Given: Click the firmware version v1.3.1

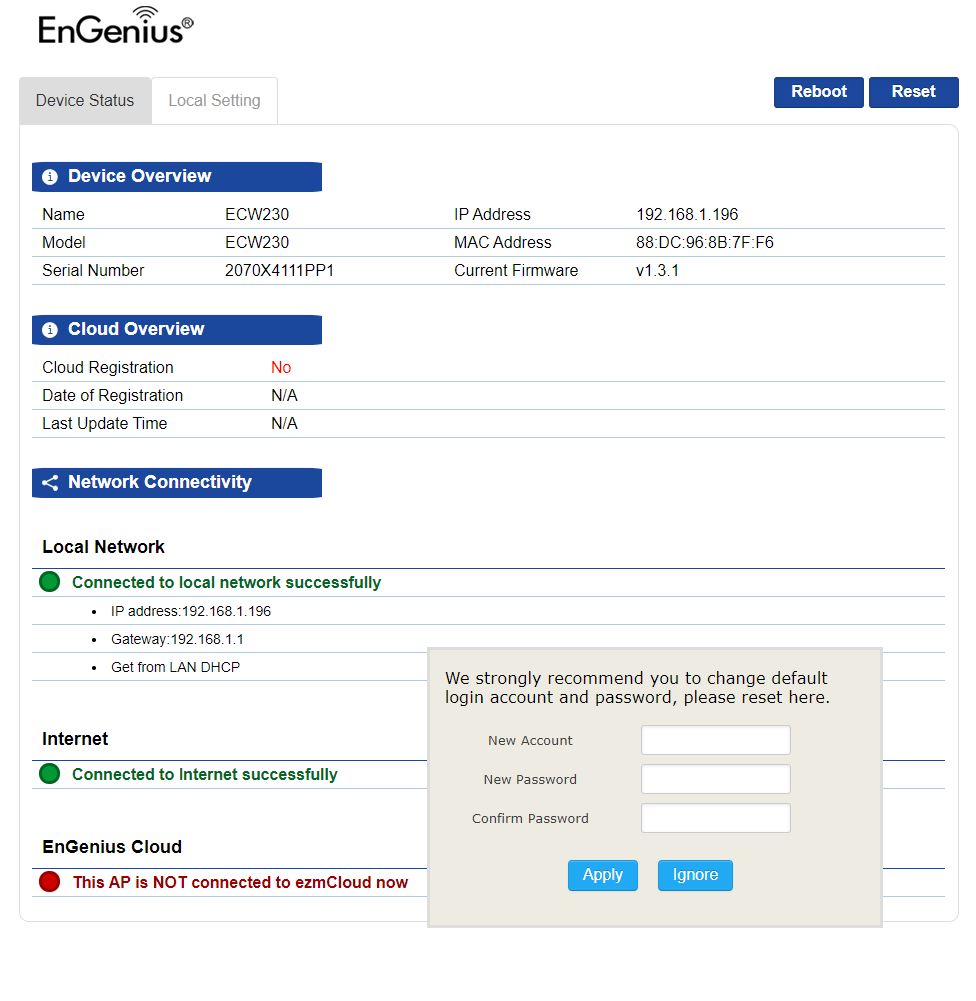Looking at the screenshot, I should (657, 271).
